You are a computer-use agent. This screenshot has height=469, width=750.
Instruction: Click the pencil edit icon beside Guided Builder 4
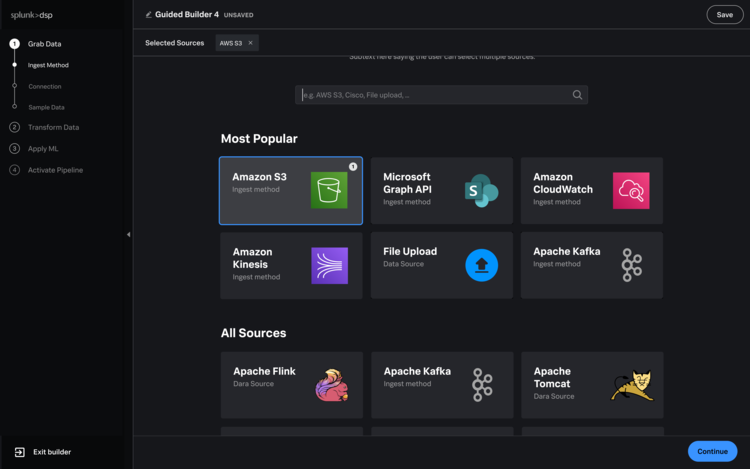(x=148, y=15)
